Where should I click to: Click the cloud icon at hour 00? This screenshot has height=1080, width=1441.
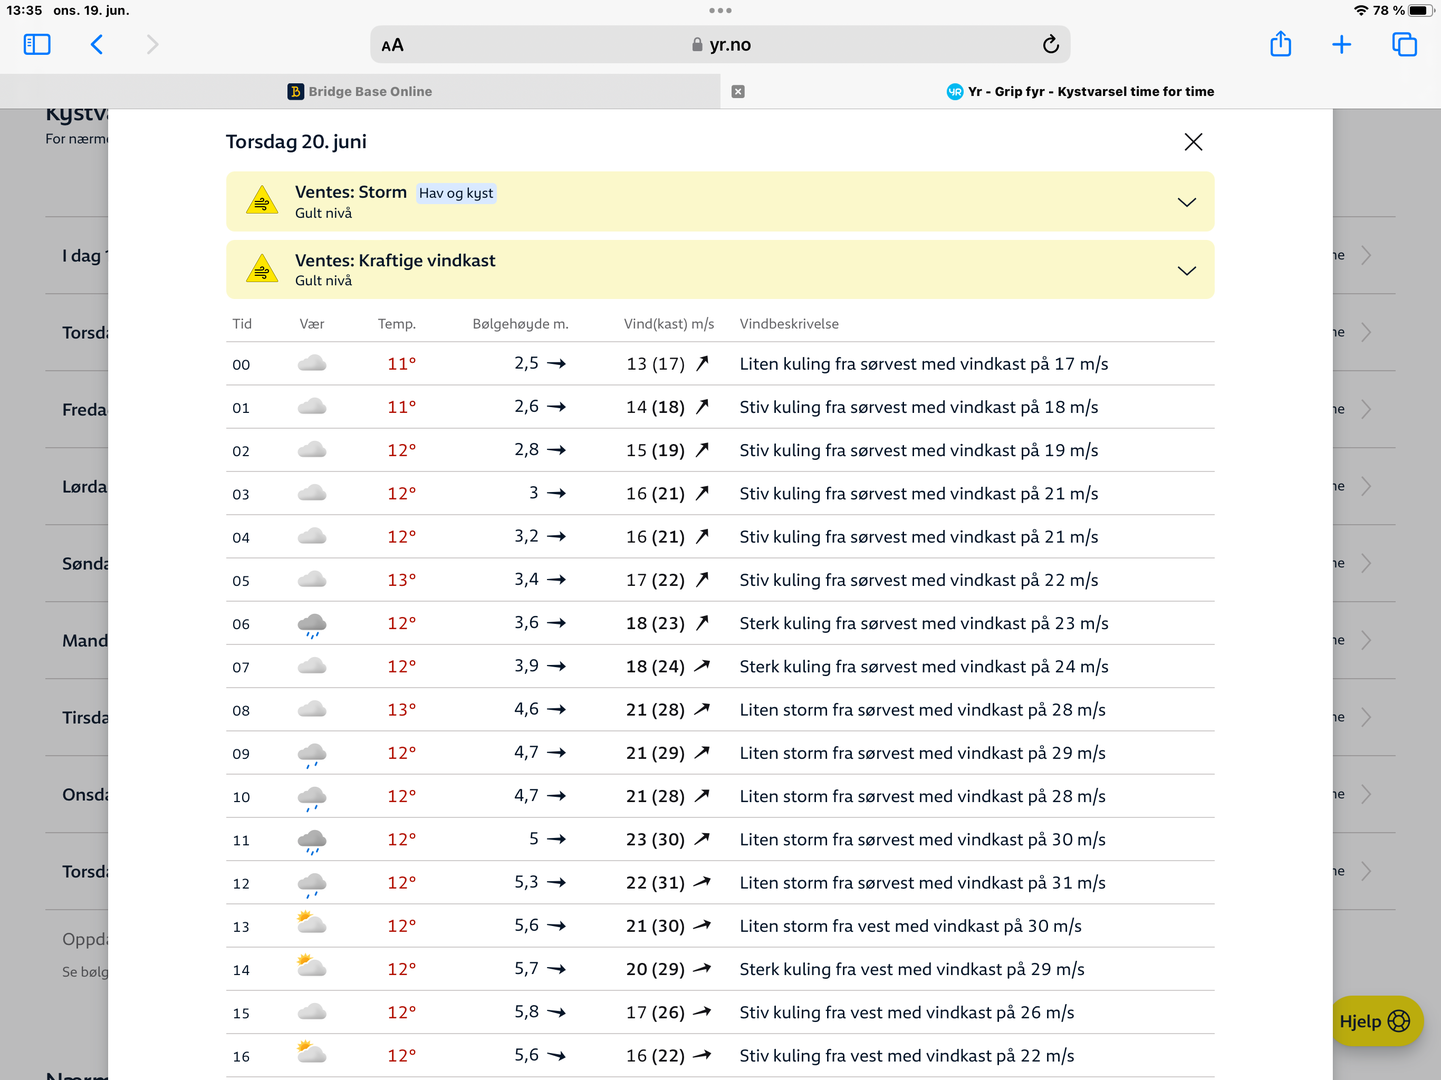tap(312, 363)
